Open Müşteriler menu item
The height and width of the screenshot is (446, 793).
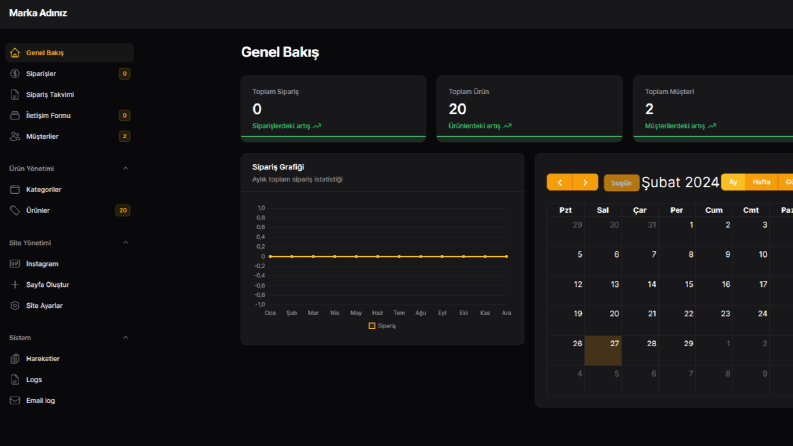69,137
